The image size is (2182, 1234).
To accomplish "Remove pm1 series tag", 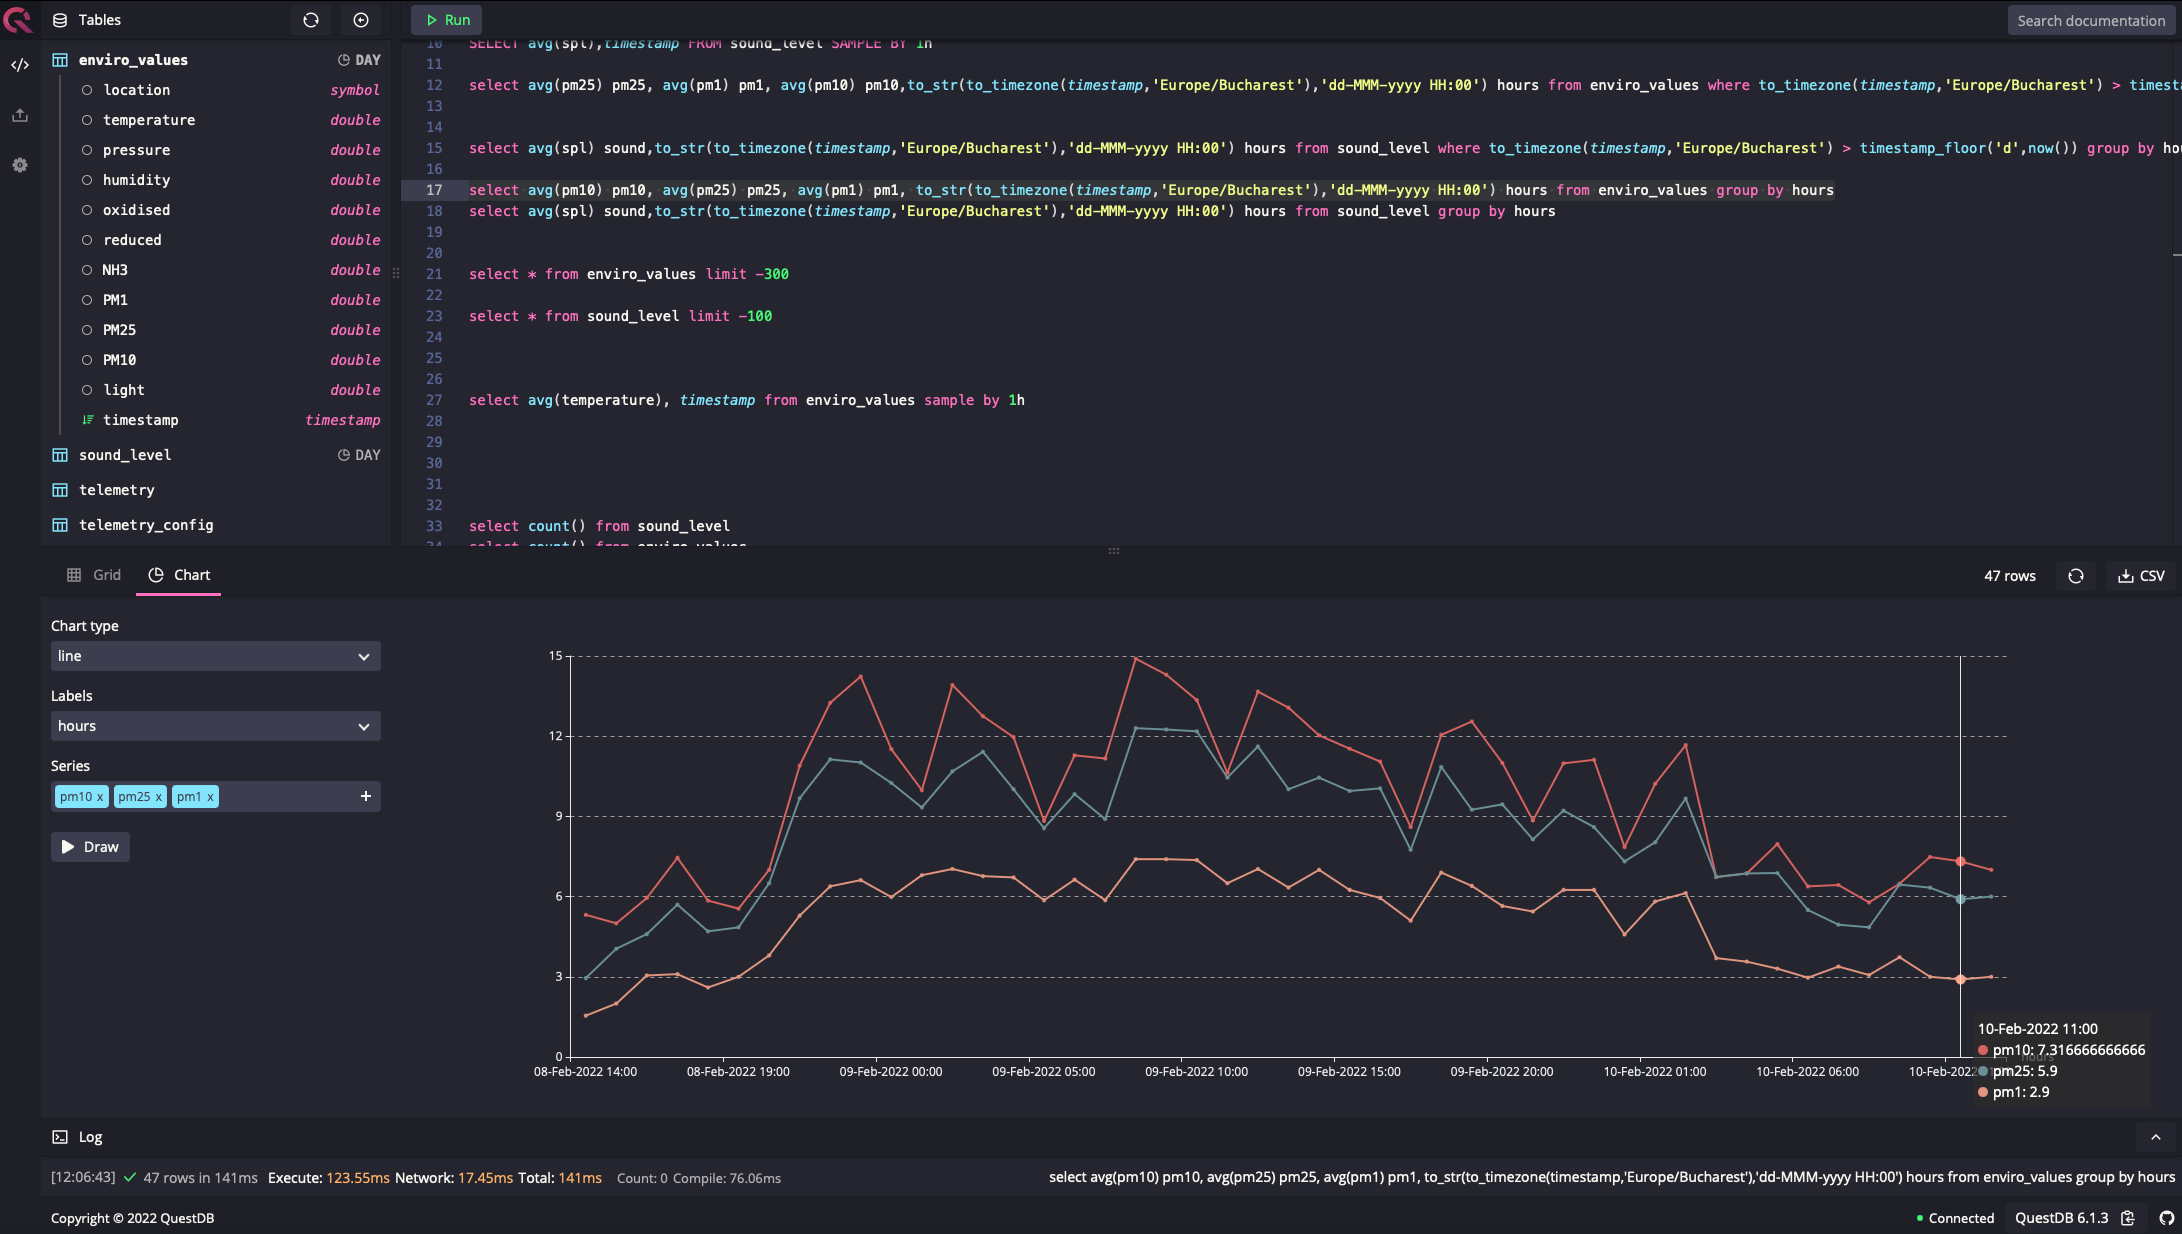I will [210, 797].
